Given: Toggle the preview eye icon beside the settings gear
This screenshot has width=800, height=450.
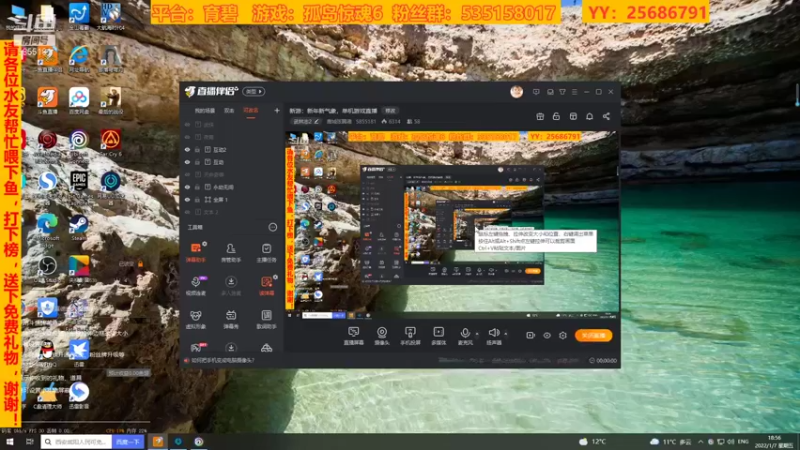Looking at the screenshot, I should pyautogui.click(x=546, y=335).
